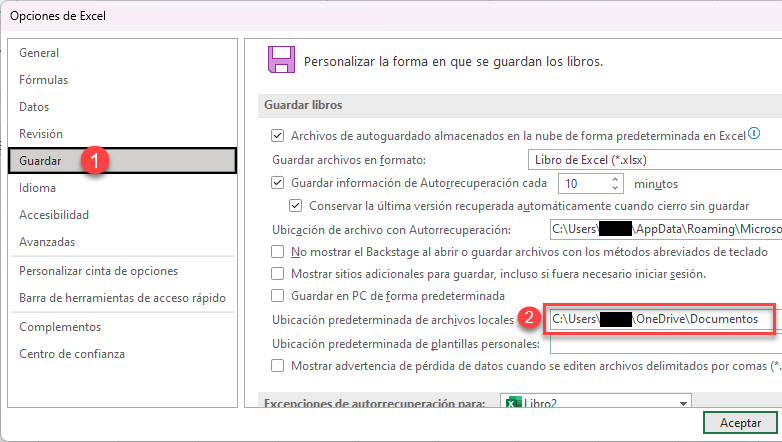Click the Ubicación de archivo con Autorrecuperación field
This screenshot has width=782, height=442.
pos(666,229)
